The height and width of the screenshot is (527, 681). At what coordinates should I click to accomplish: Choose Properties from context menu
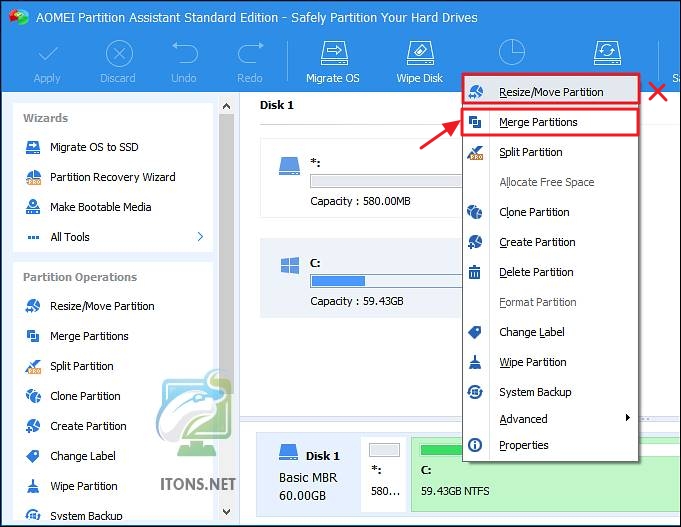(x=550, y=445)
